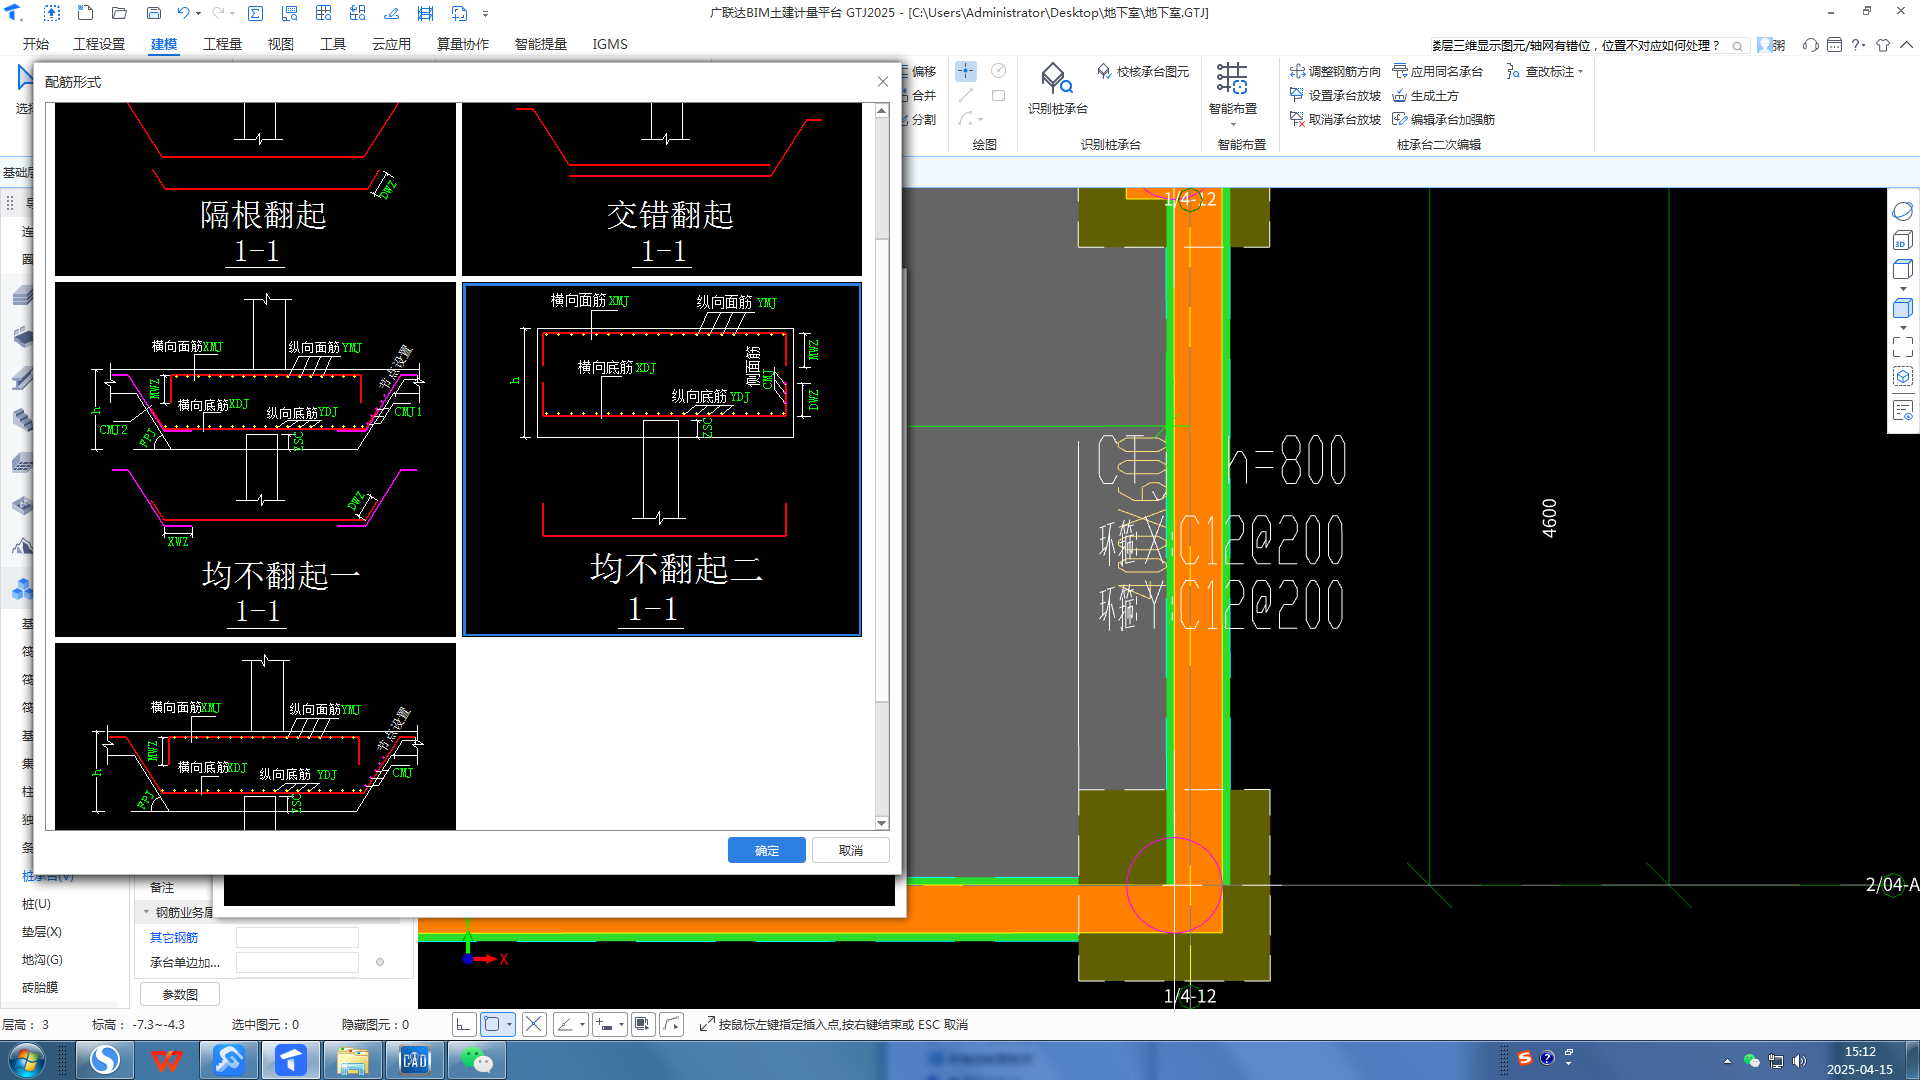Open the 开始 ribbon tab
Screen dimensions: 1920x1080
click(x=36, y=44)
